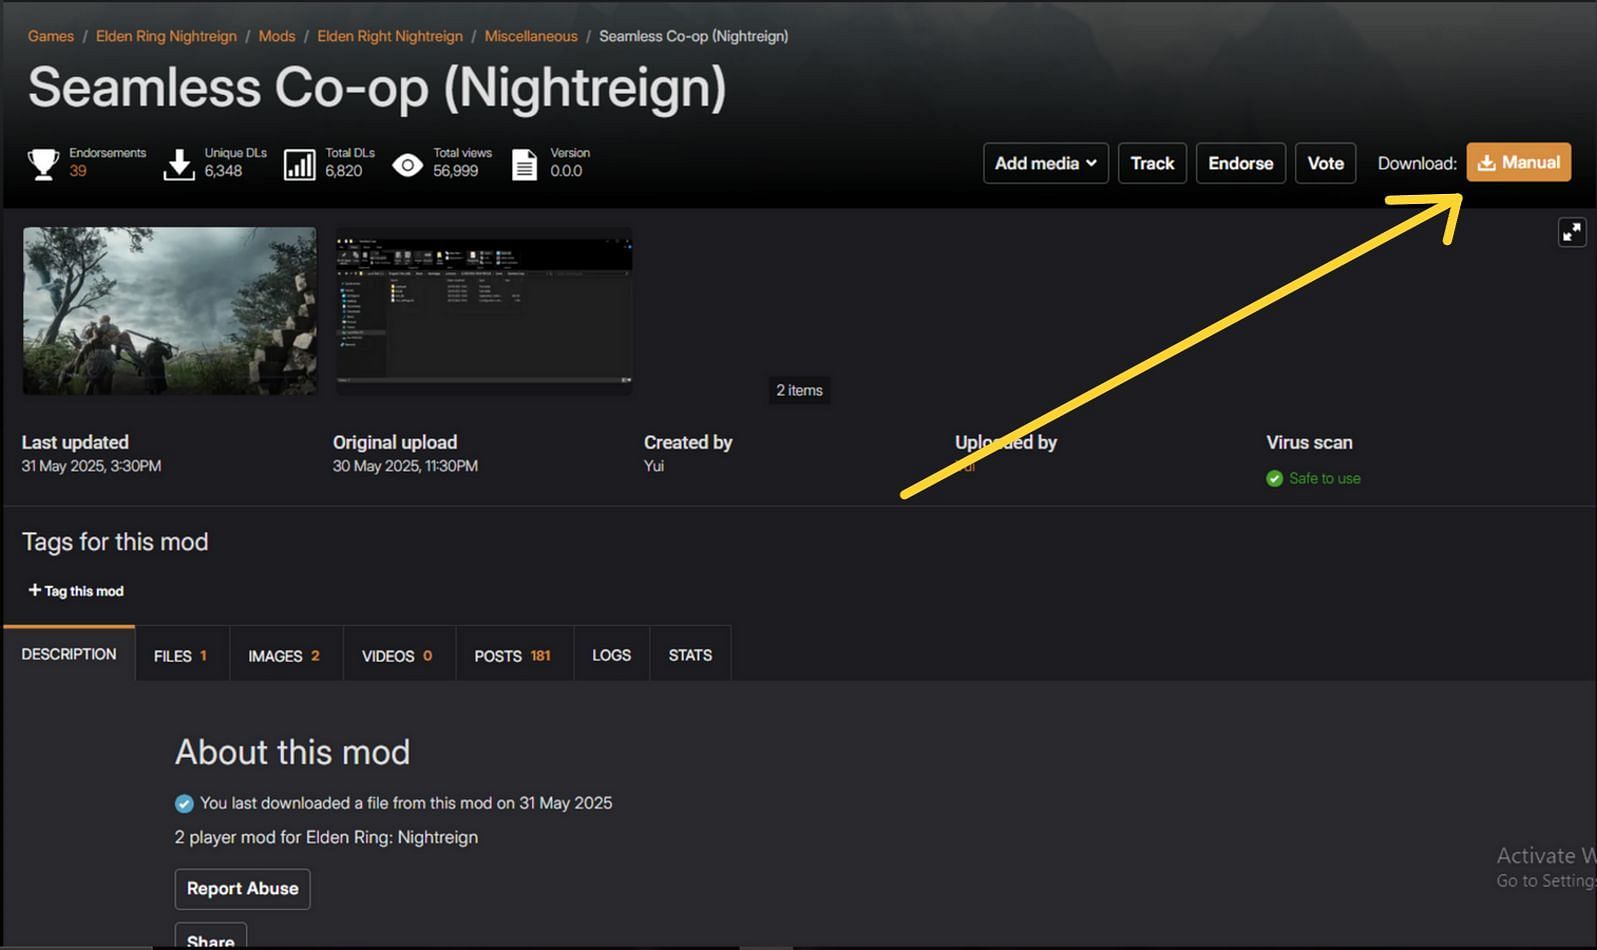Open the Miscellaneous breadcrumb link
Image resolution: width=1597 pixels, height=950 pixels.
pos(531,36)
